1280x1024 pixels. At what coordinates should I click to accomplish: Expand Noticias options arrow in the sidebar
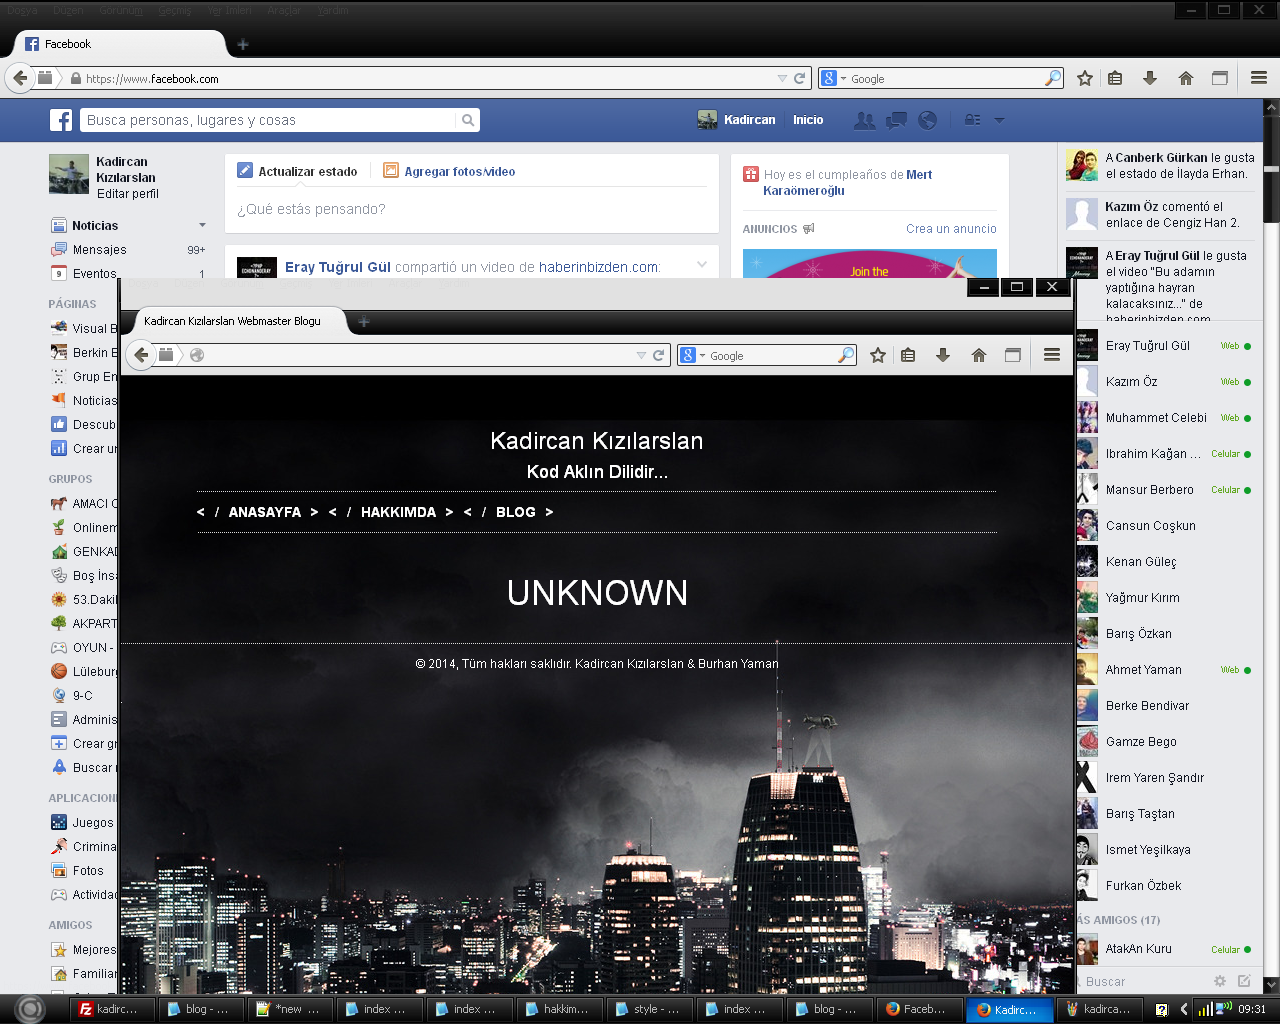click(x=202, y=225)
